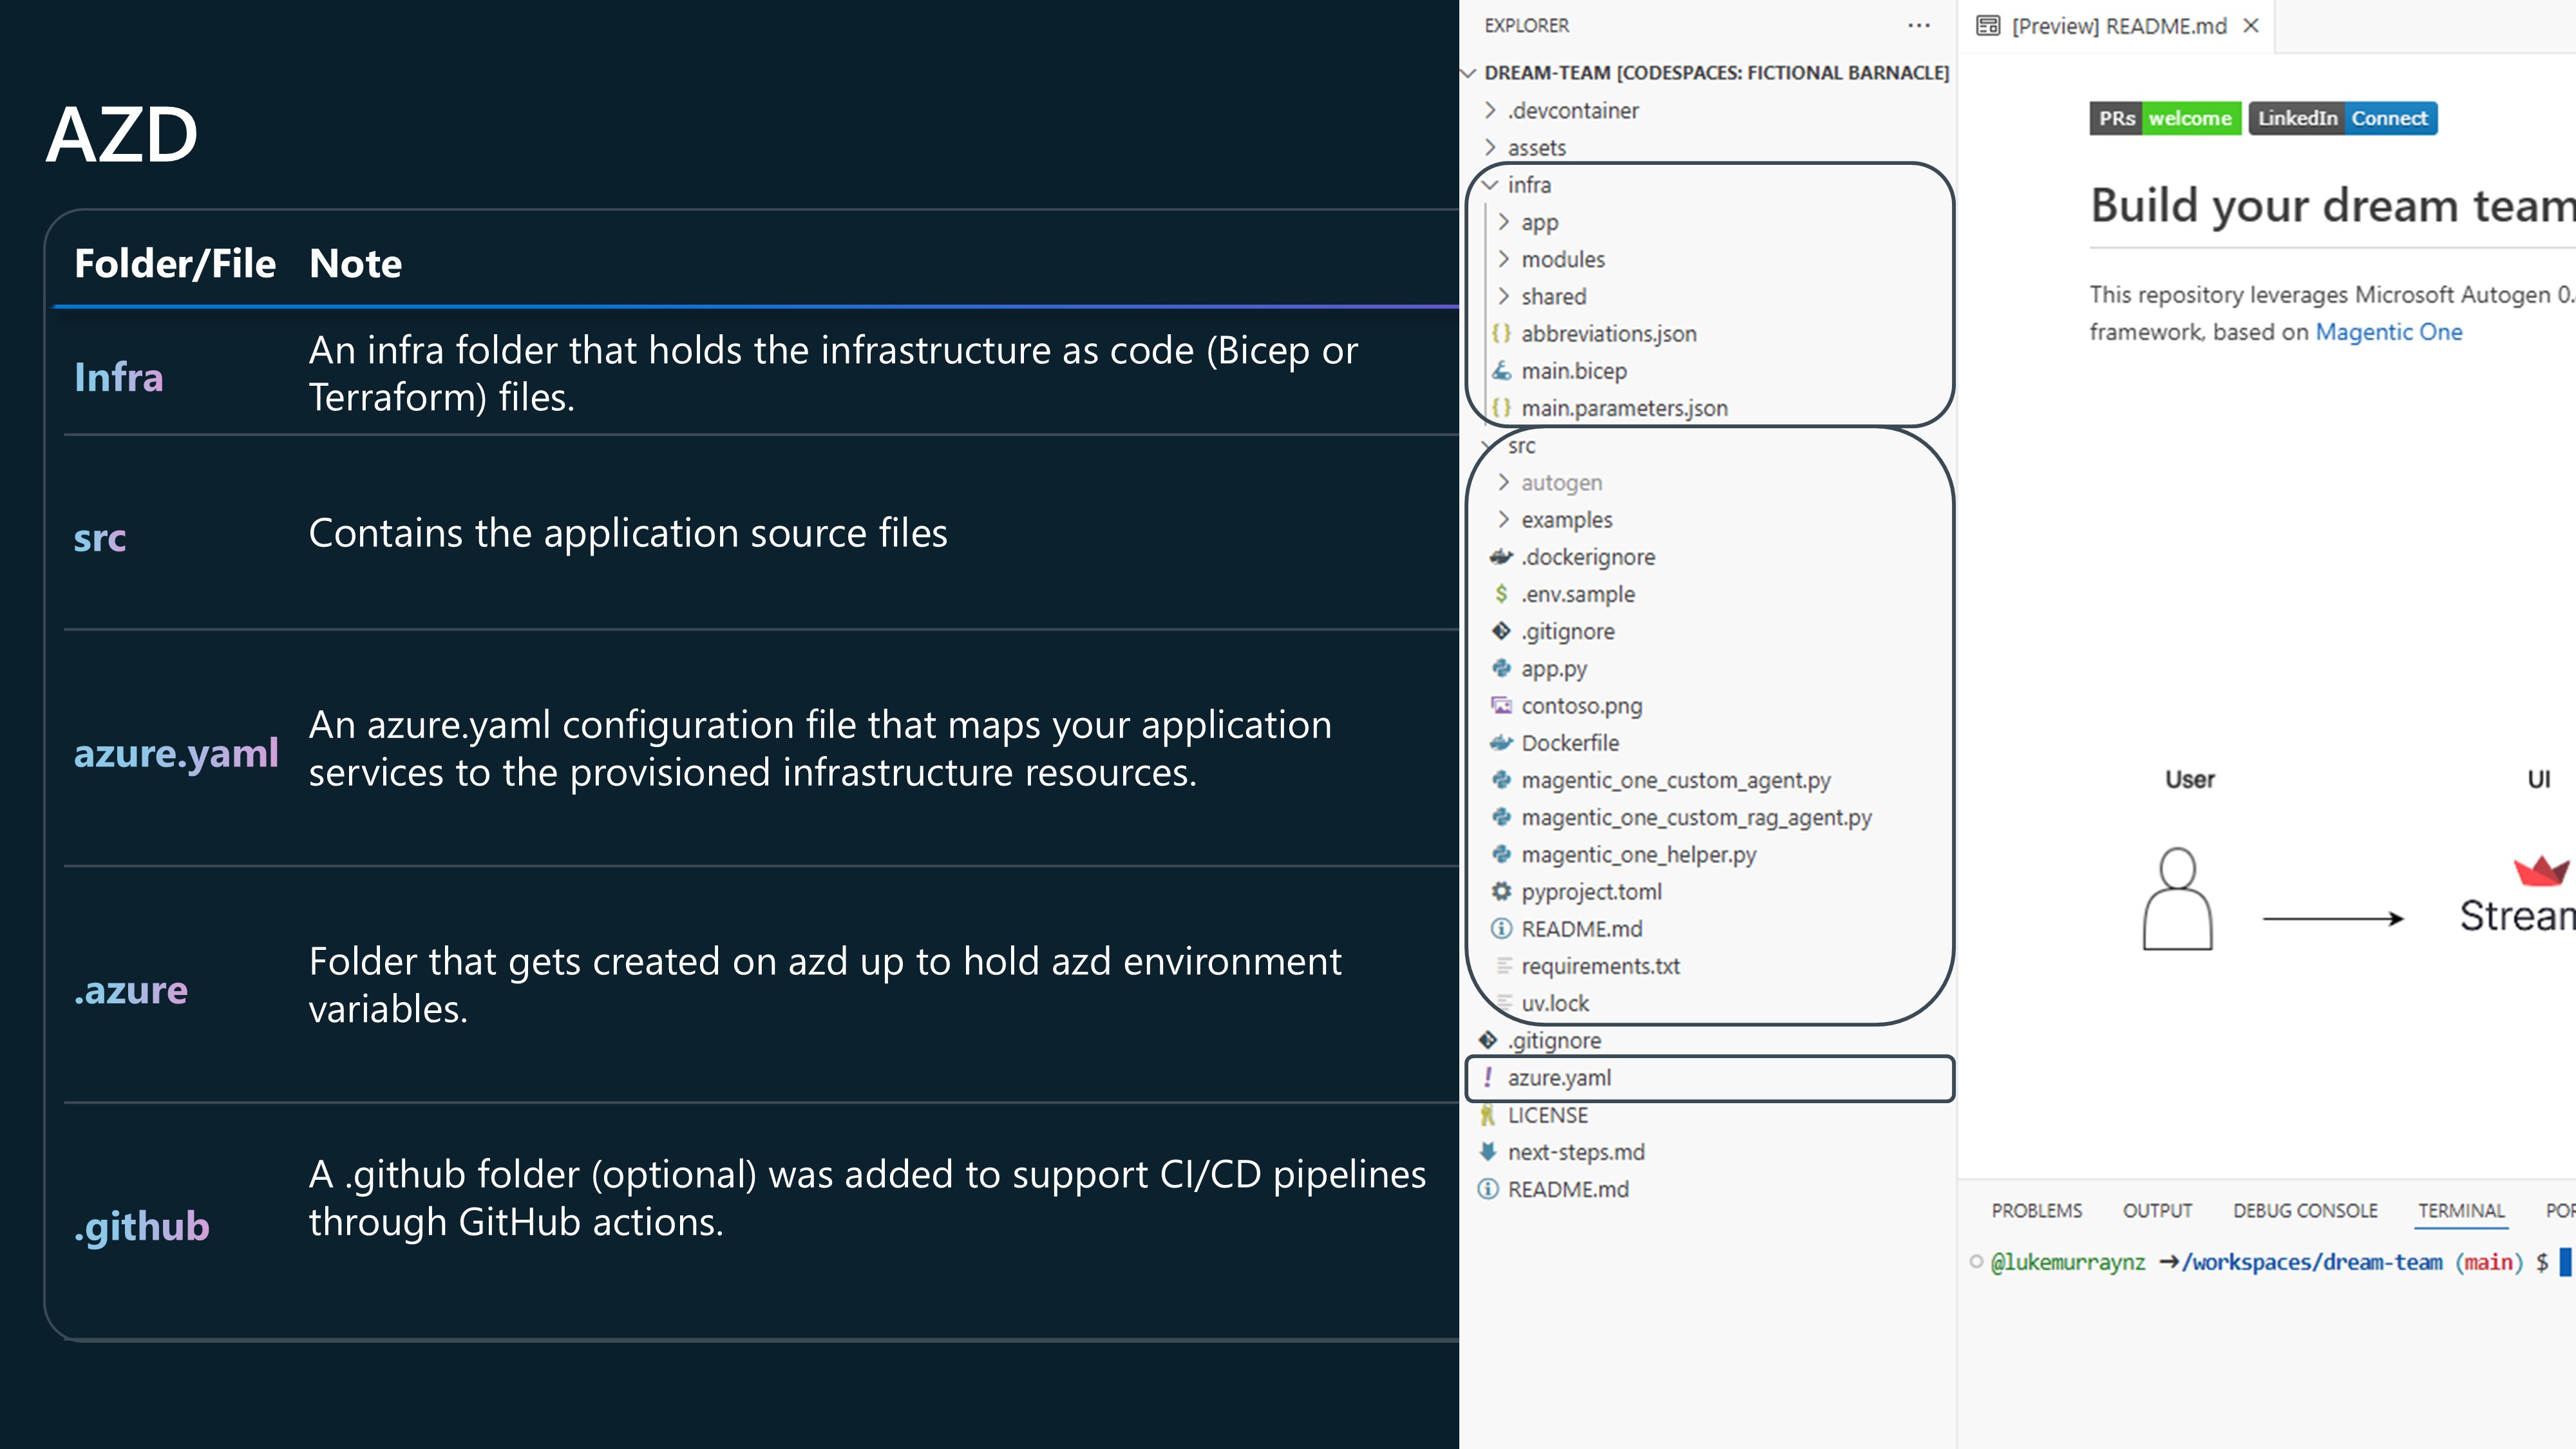The width and height of the screenshot is (2576, 1449).
Task: Click azure.yaml exclamation icon
Action: (x=1488, y=1078)
